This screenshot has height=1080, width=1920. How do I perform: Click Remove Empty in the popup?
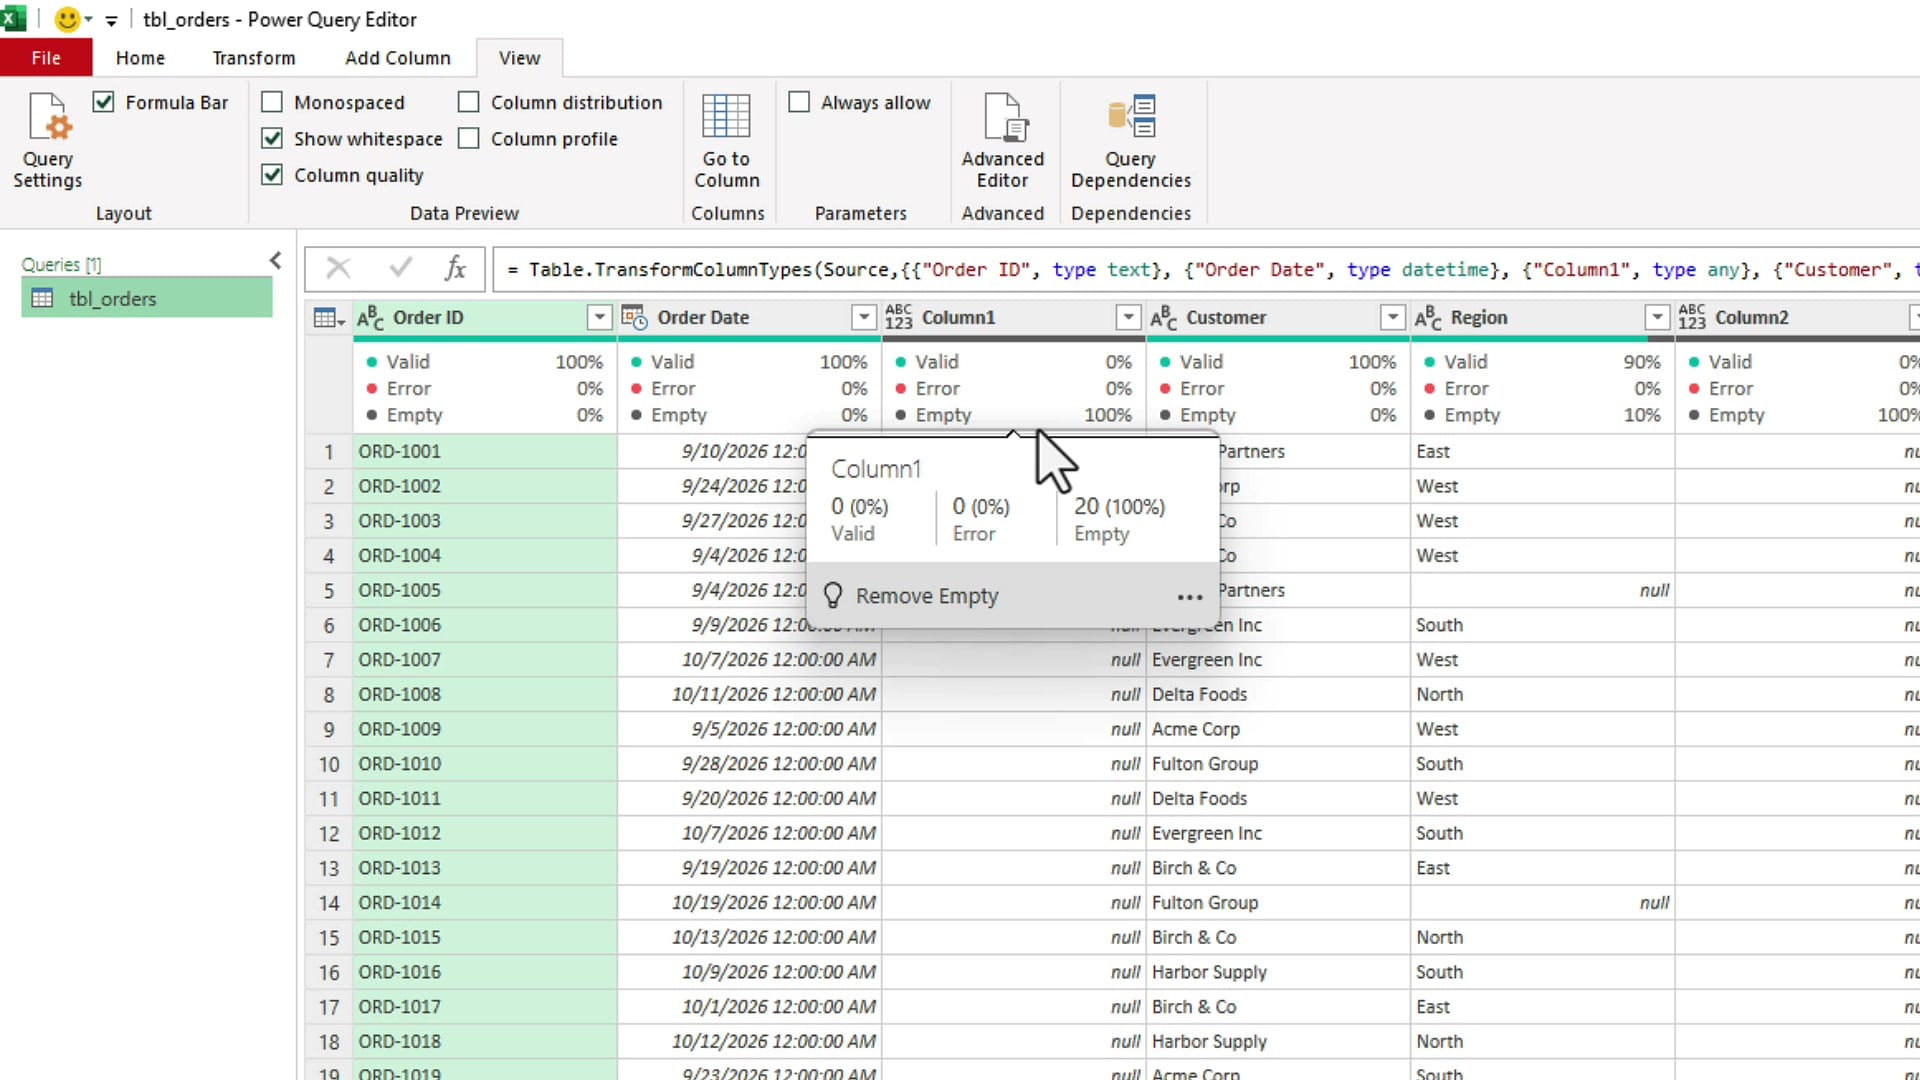click(927, 596)
